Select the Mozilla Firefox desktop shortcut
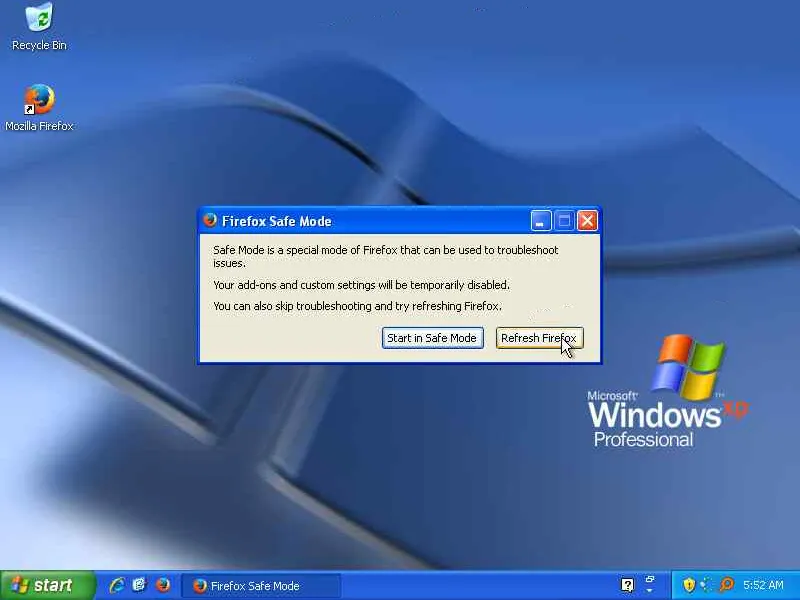The image size is (800, 600). (x=39, y=108)
